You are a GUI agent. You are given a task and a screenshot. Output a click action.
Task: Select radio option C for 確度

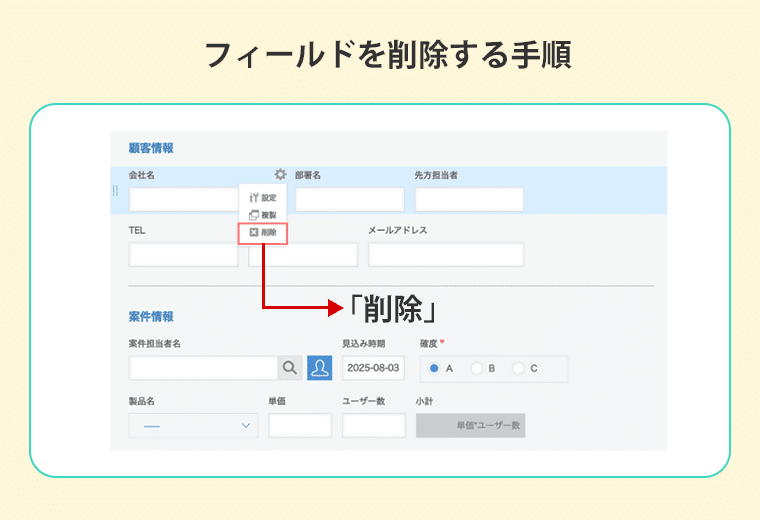coord(518,368)
